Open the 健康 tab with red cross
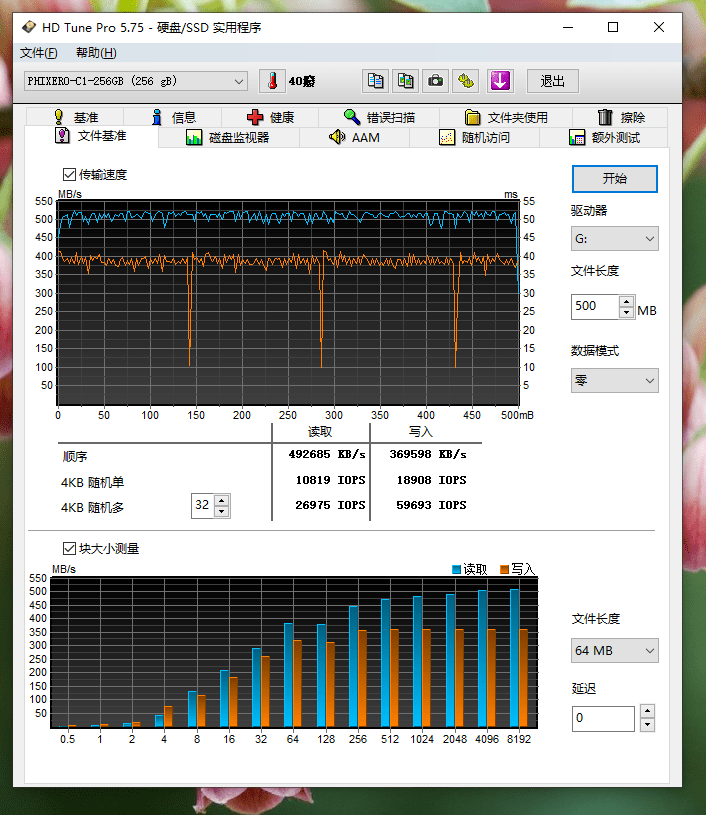This screenshot has width=706, height=815. (x=270, y=117)
